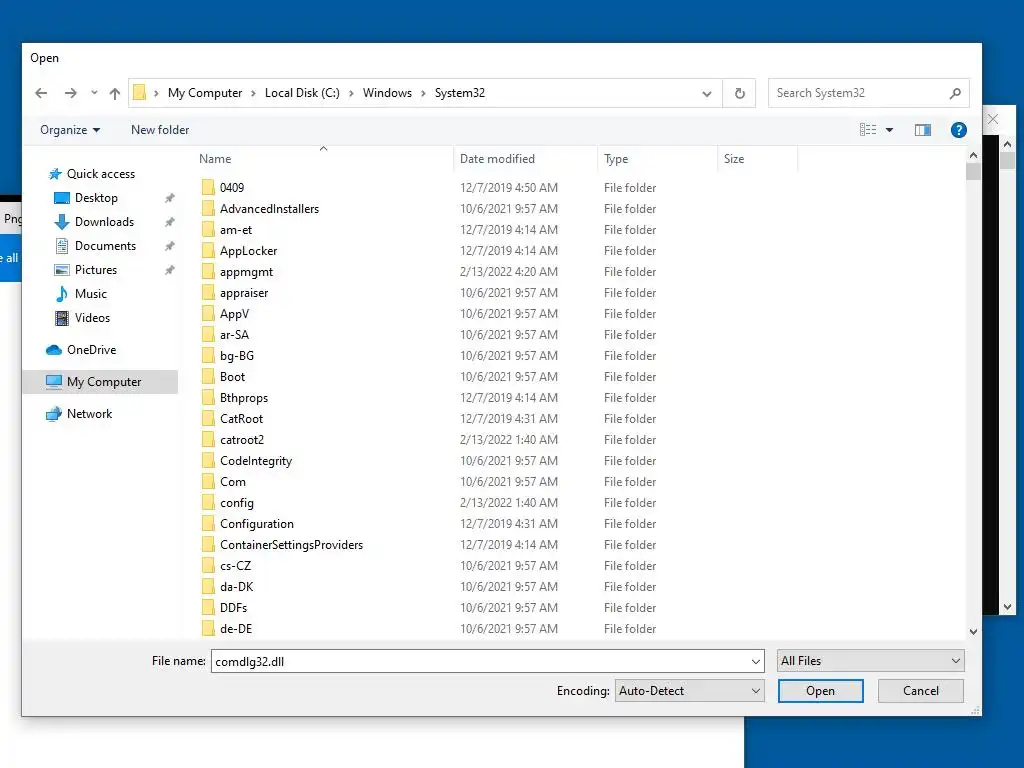Click the chevron after Windows breadcrumb

pos(423,93)
